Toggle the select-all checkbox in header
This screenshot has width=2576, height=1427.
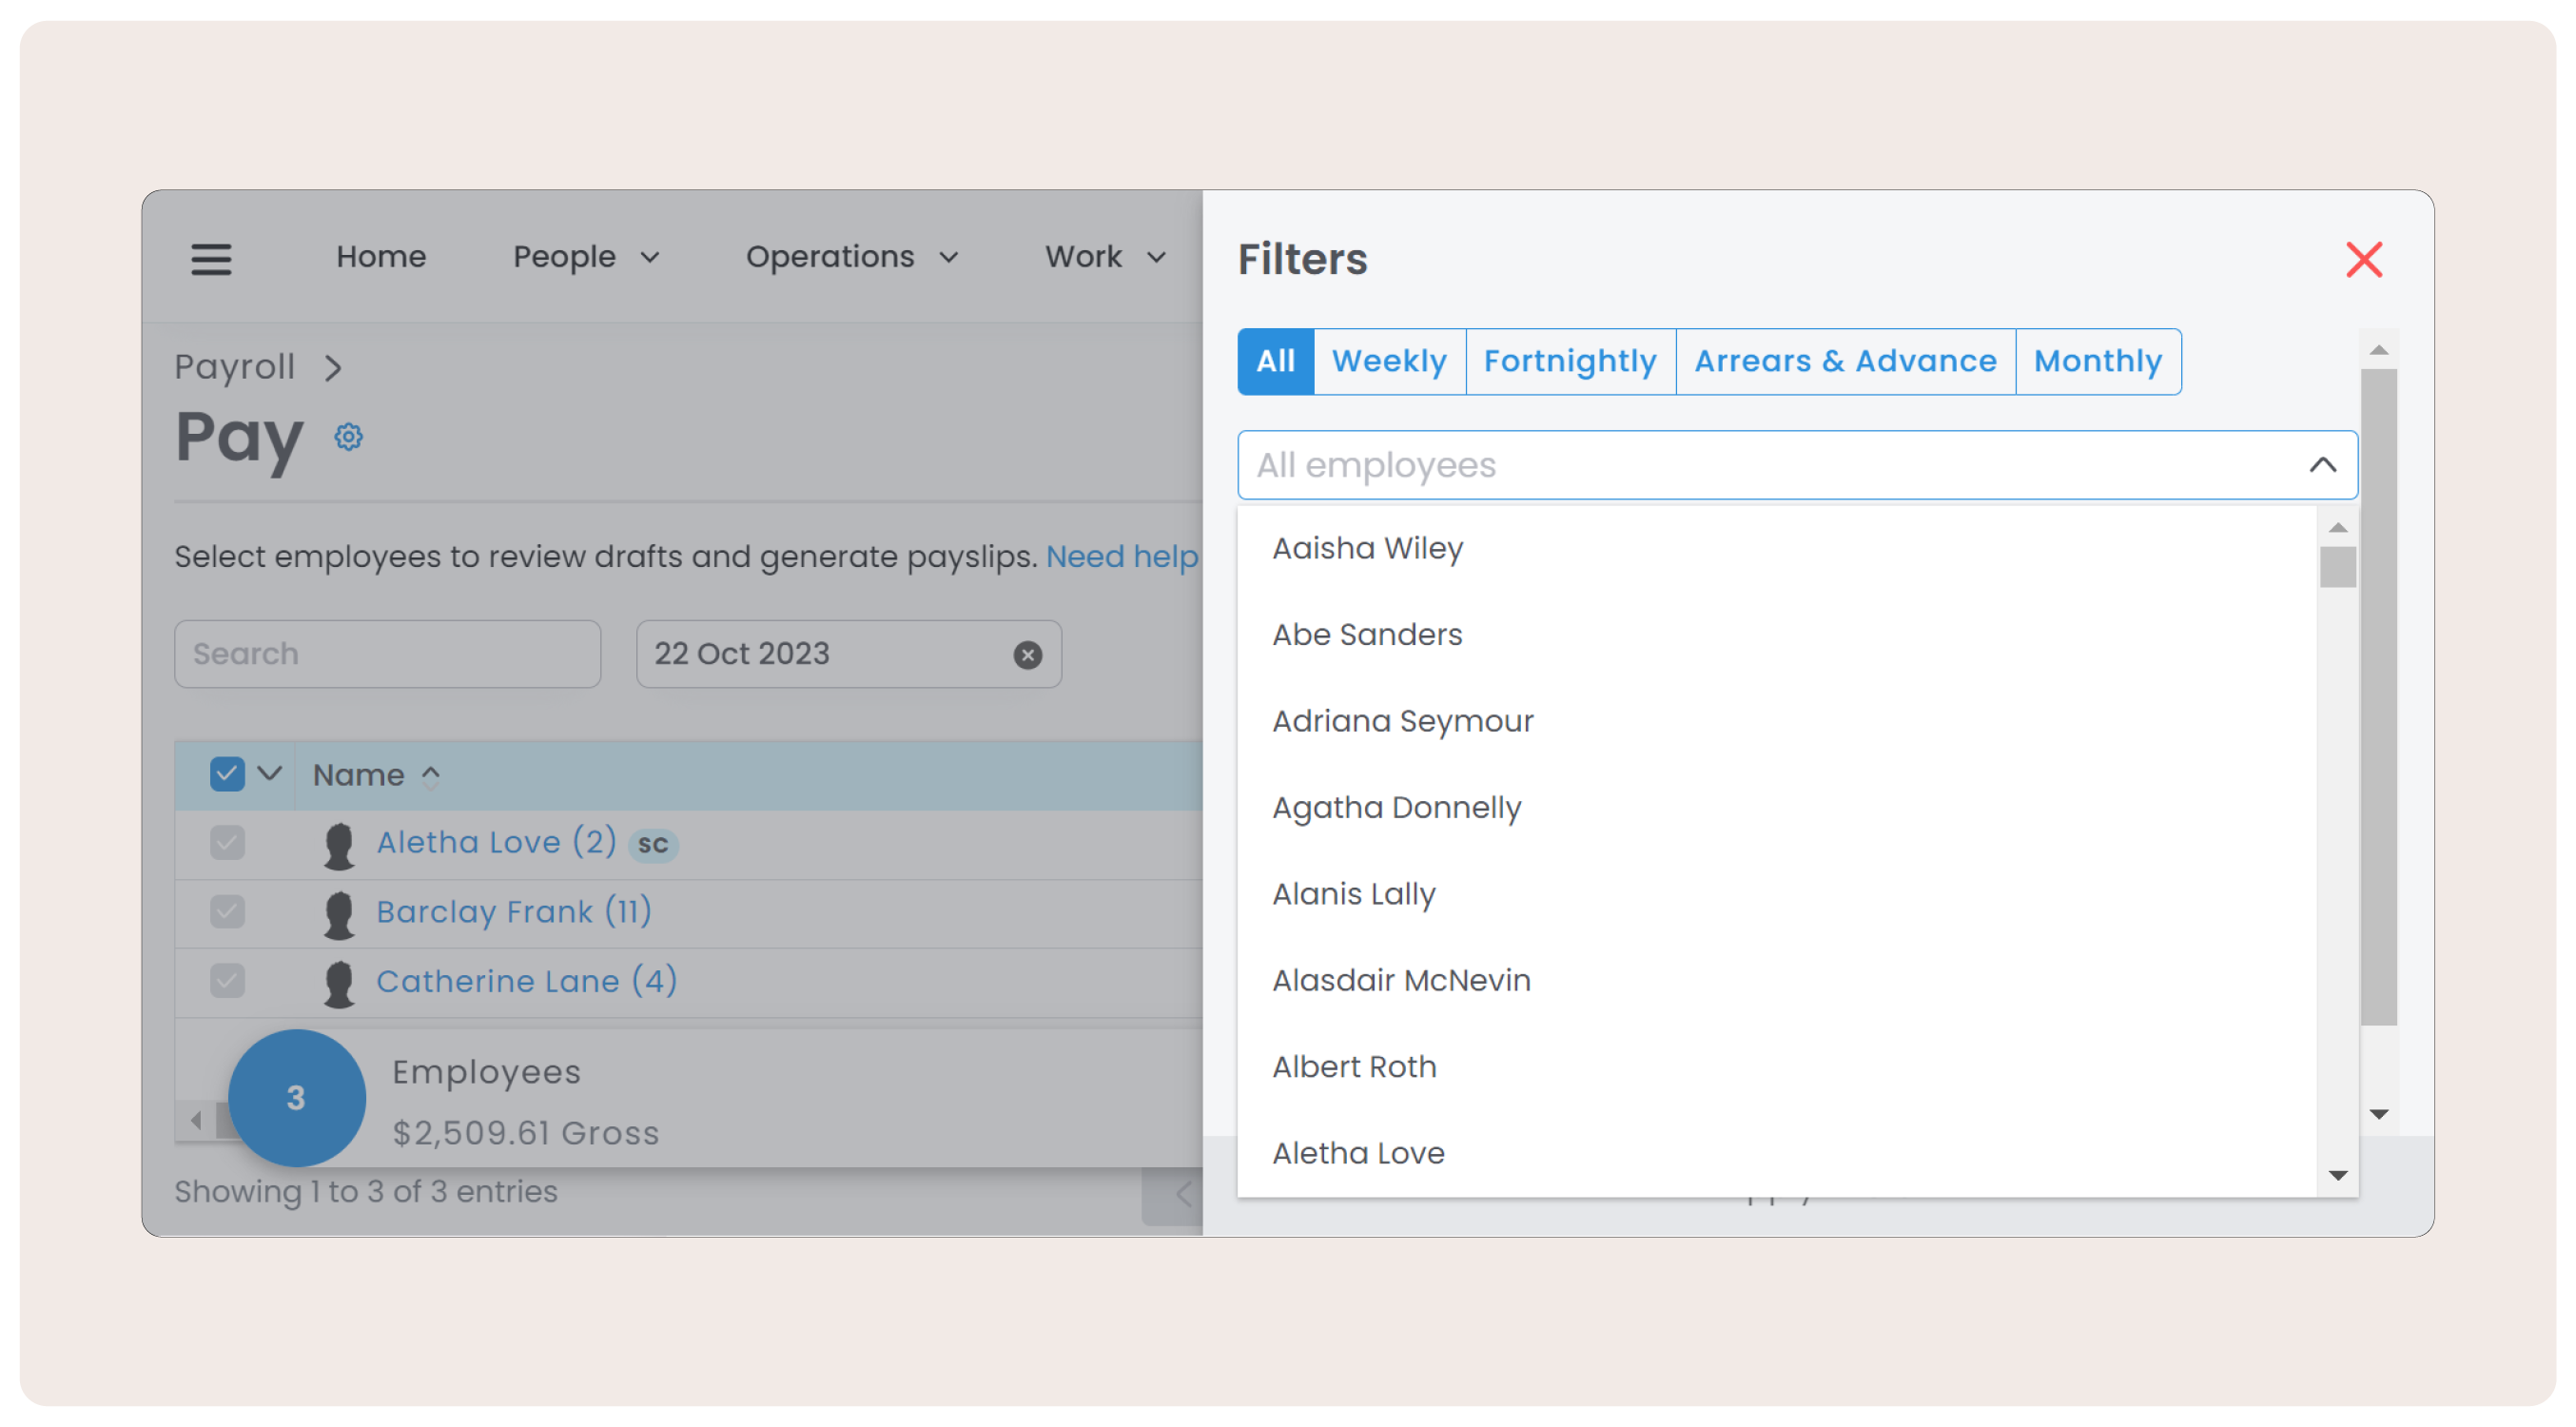point(227,775)
